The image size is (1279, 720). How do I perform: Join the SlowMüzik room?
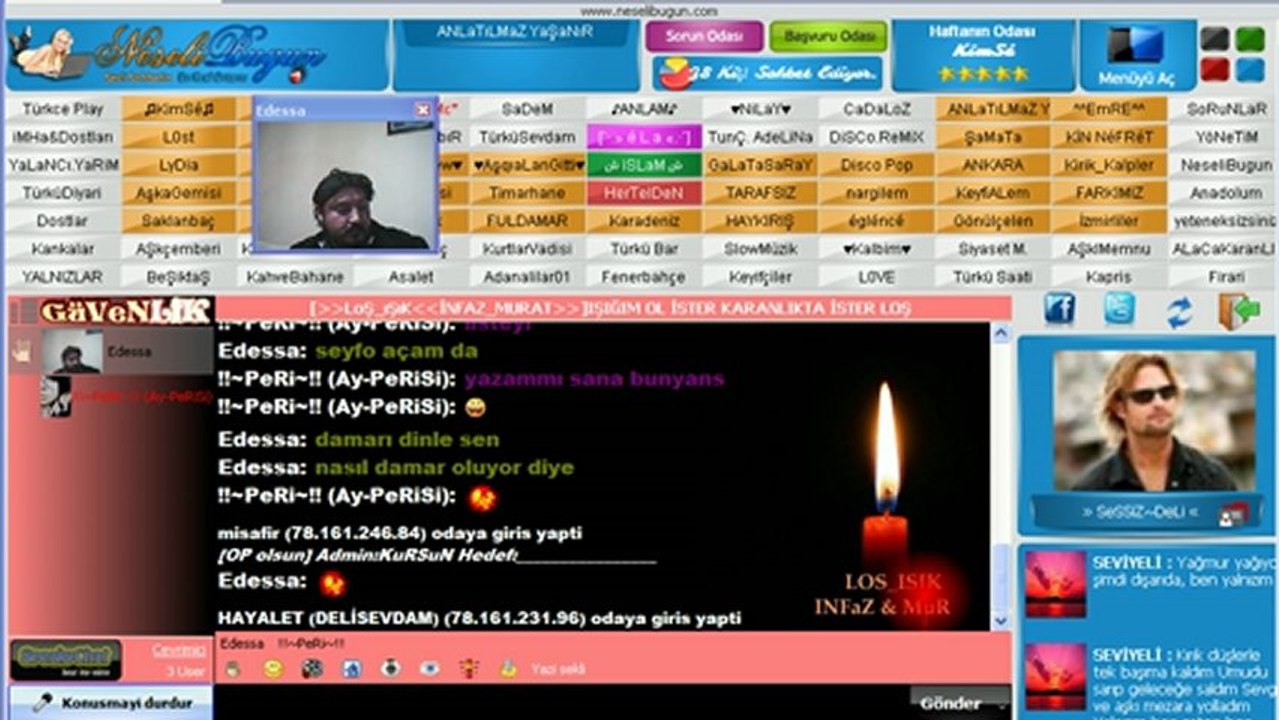(759, 249)
